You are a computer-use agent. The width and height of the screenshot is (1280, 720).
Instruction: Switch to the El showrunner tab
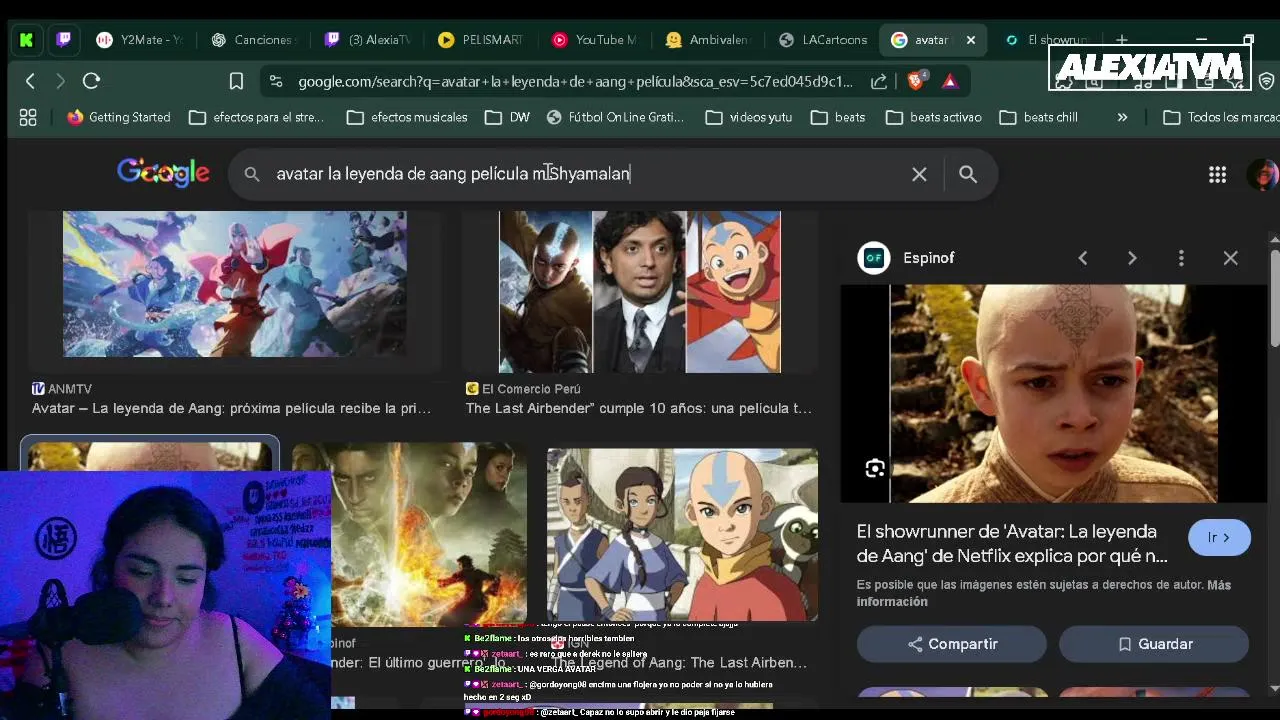click(x=1046, y=40)
